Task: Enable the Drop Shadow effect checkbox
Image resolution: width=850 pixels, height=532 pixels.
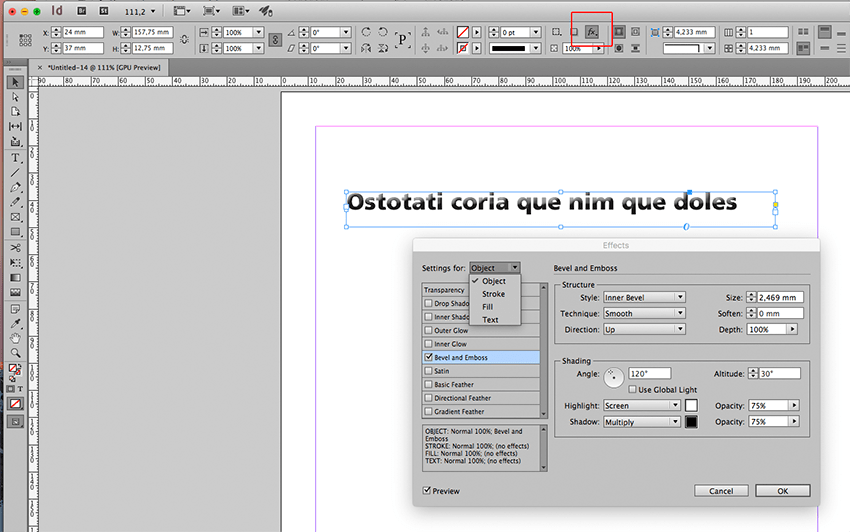Action: point(429,303)
